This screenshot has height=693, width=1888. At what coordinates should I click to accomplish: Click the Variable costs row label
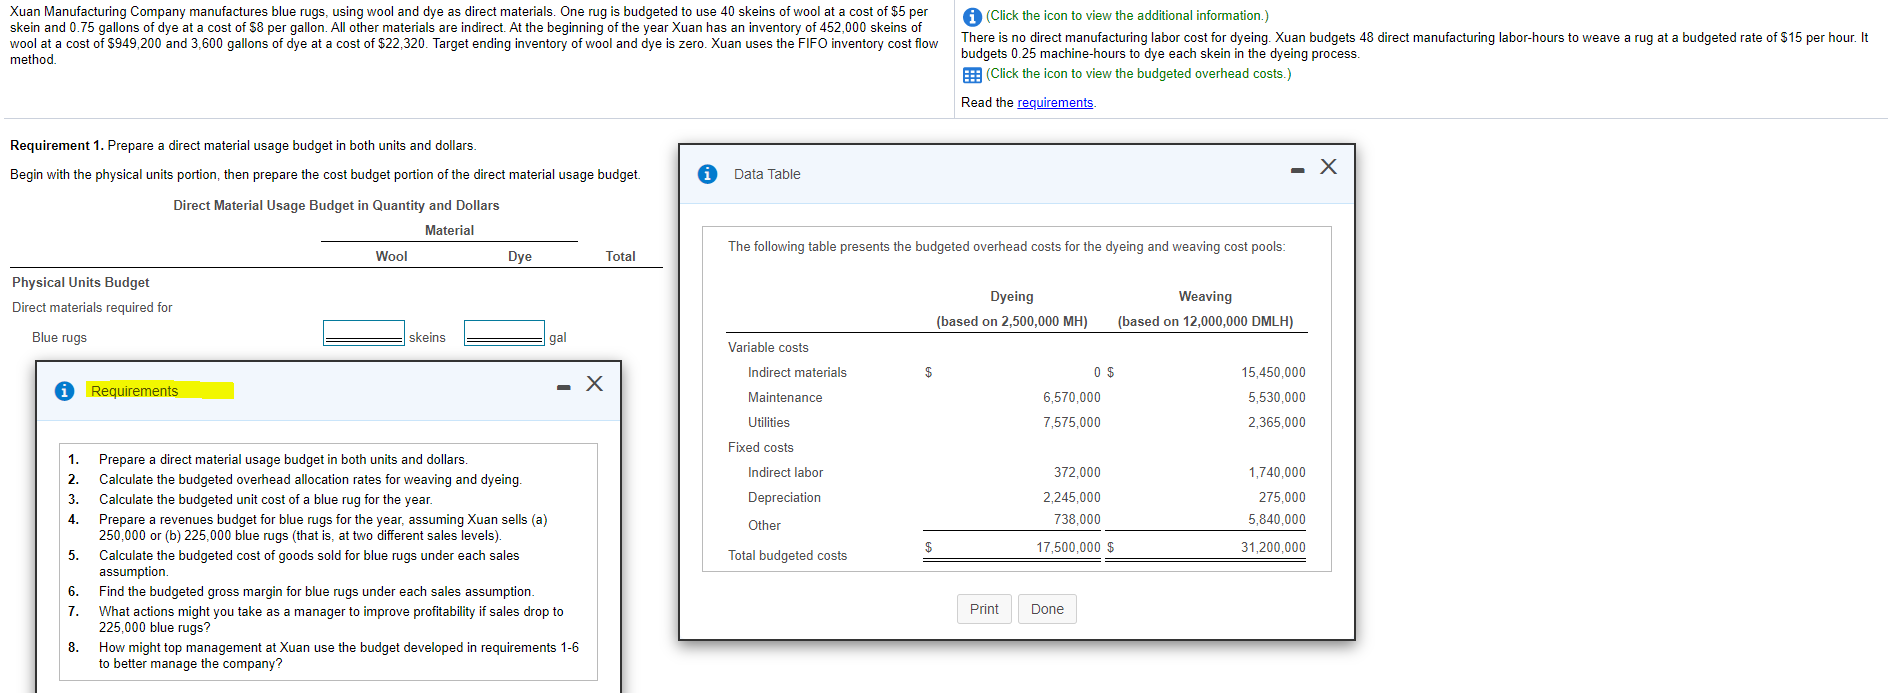768,348
